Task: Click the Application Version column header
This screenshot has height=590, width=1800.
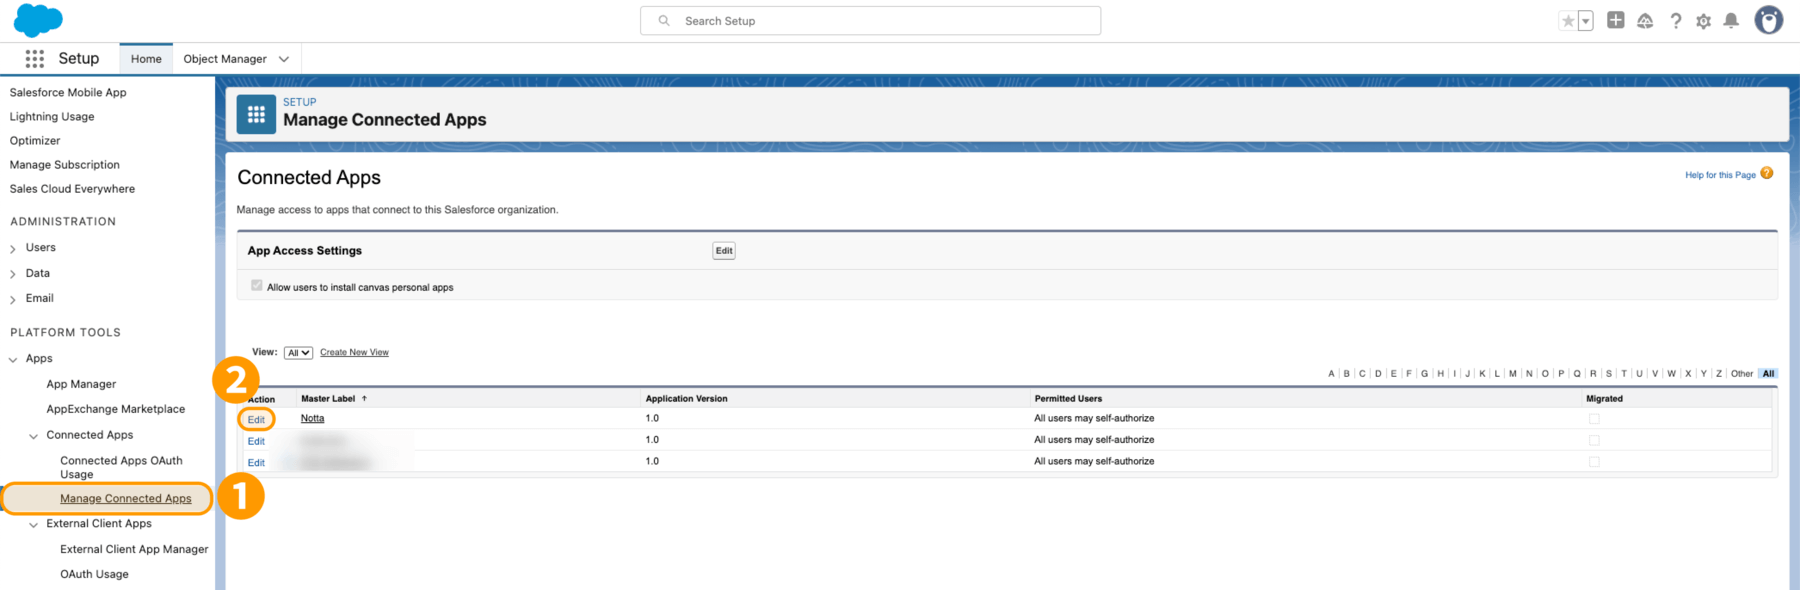Action: point(686,398)
